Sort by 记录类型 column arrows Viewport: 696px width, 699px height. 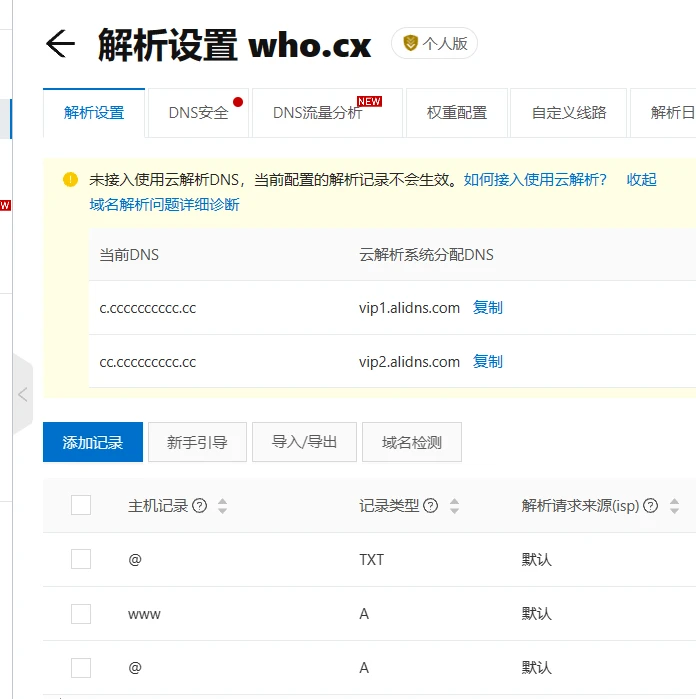coord(454,506)
